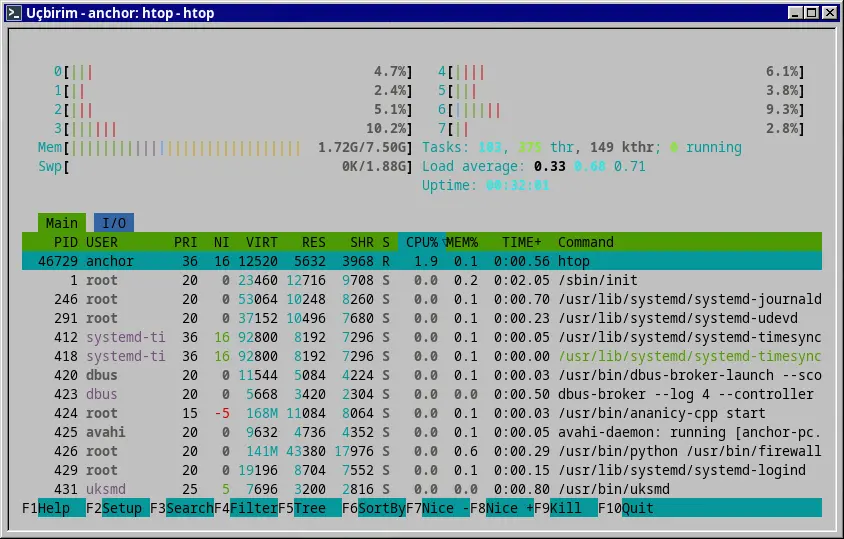Screen dimensions: 844x539
Task: Maximize the Uçbirim terminal window
Action: click(812, 13)
